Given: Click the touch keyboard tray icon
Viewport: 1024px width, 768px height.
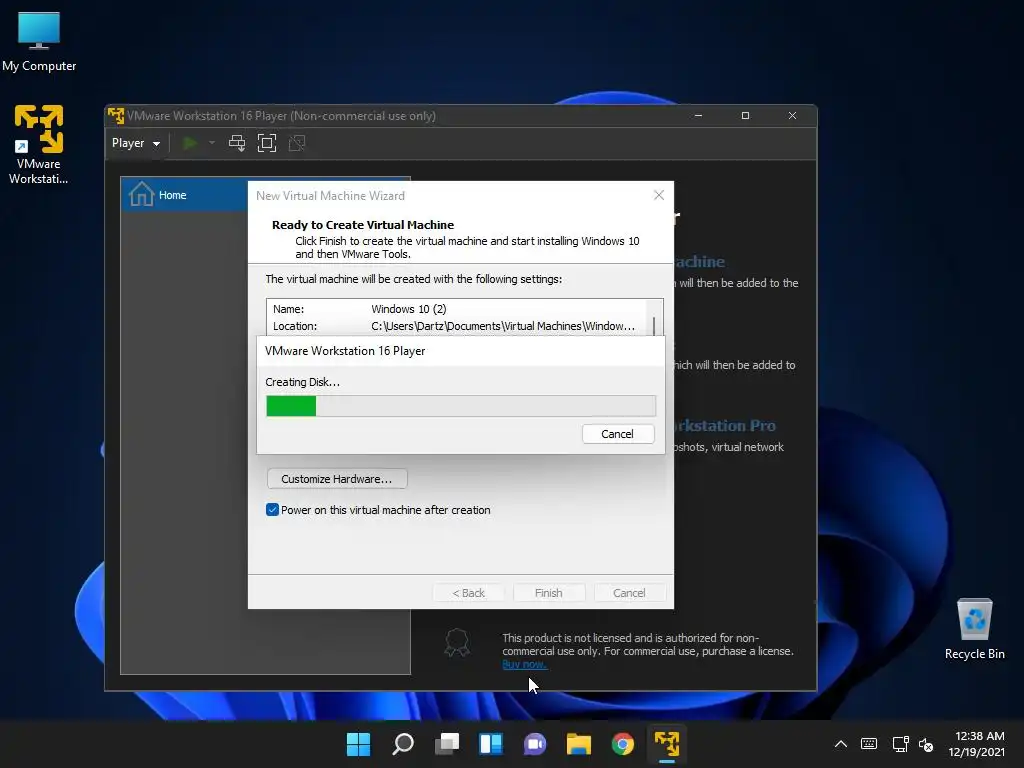Looking at the screenshot, I should pyautogui.click(x=869, y=744).
